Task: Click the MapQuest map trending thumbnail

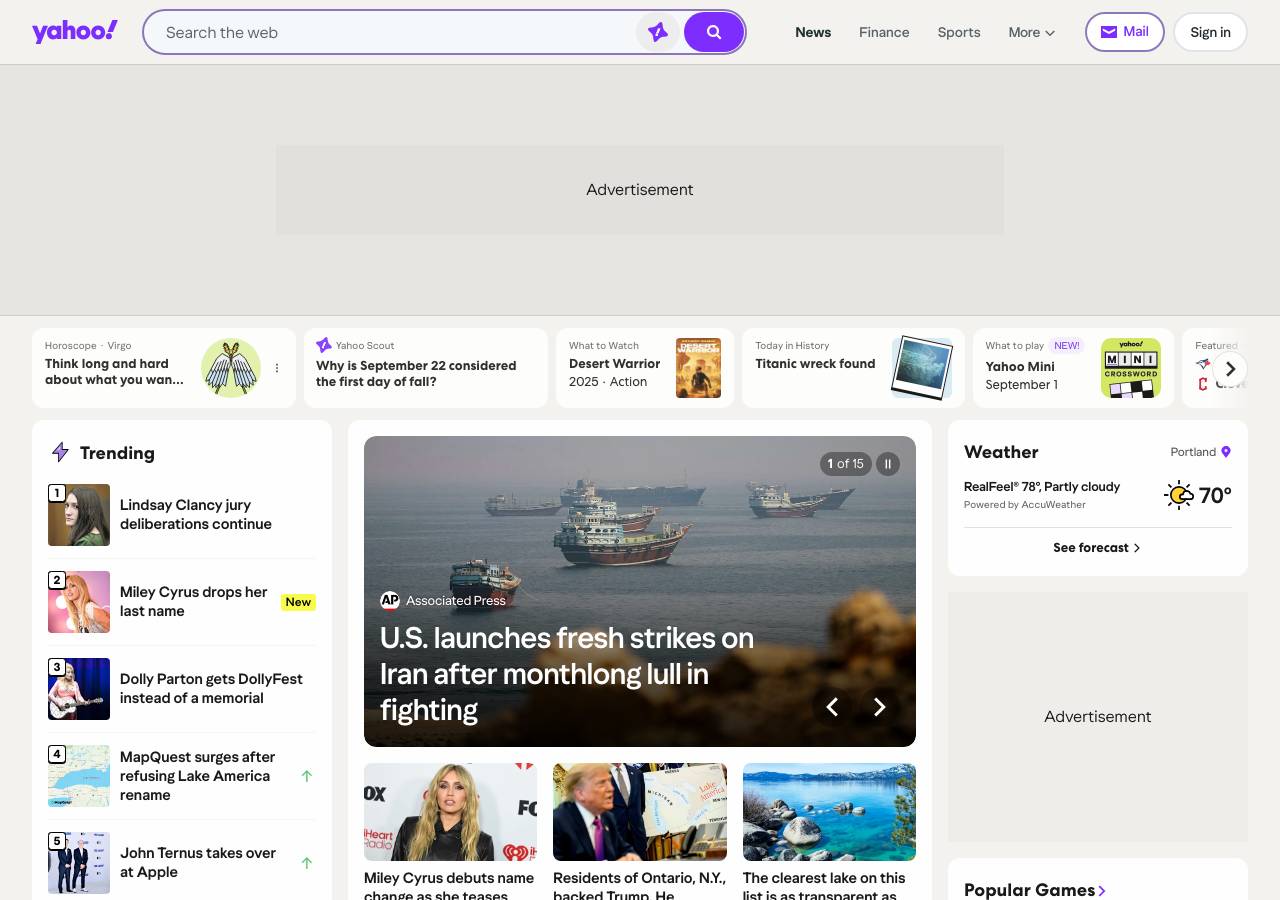Action: pyautogui.click(x=79, y=776)
